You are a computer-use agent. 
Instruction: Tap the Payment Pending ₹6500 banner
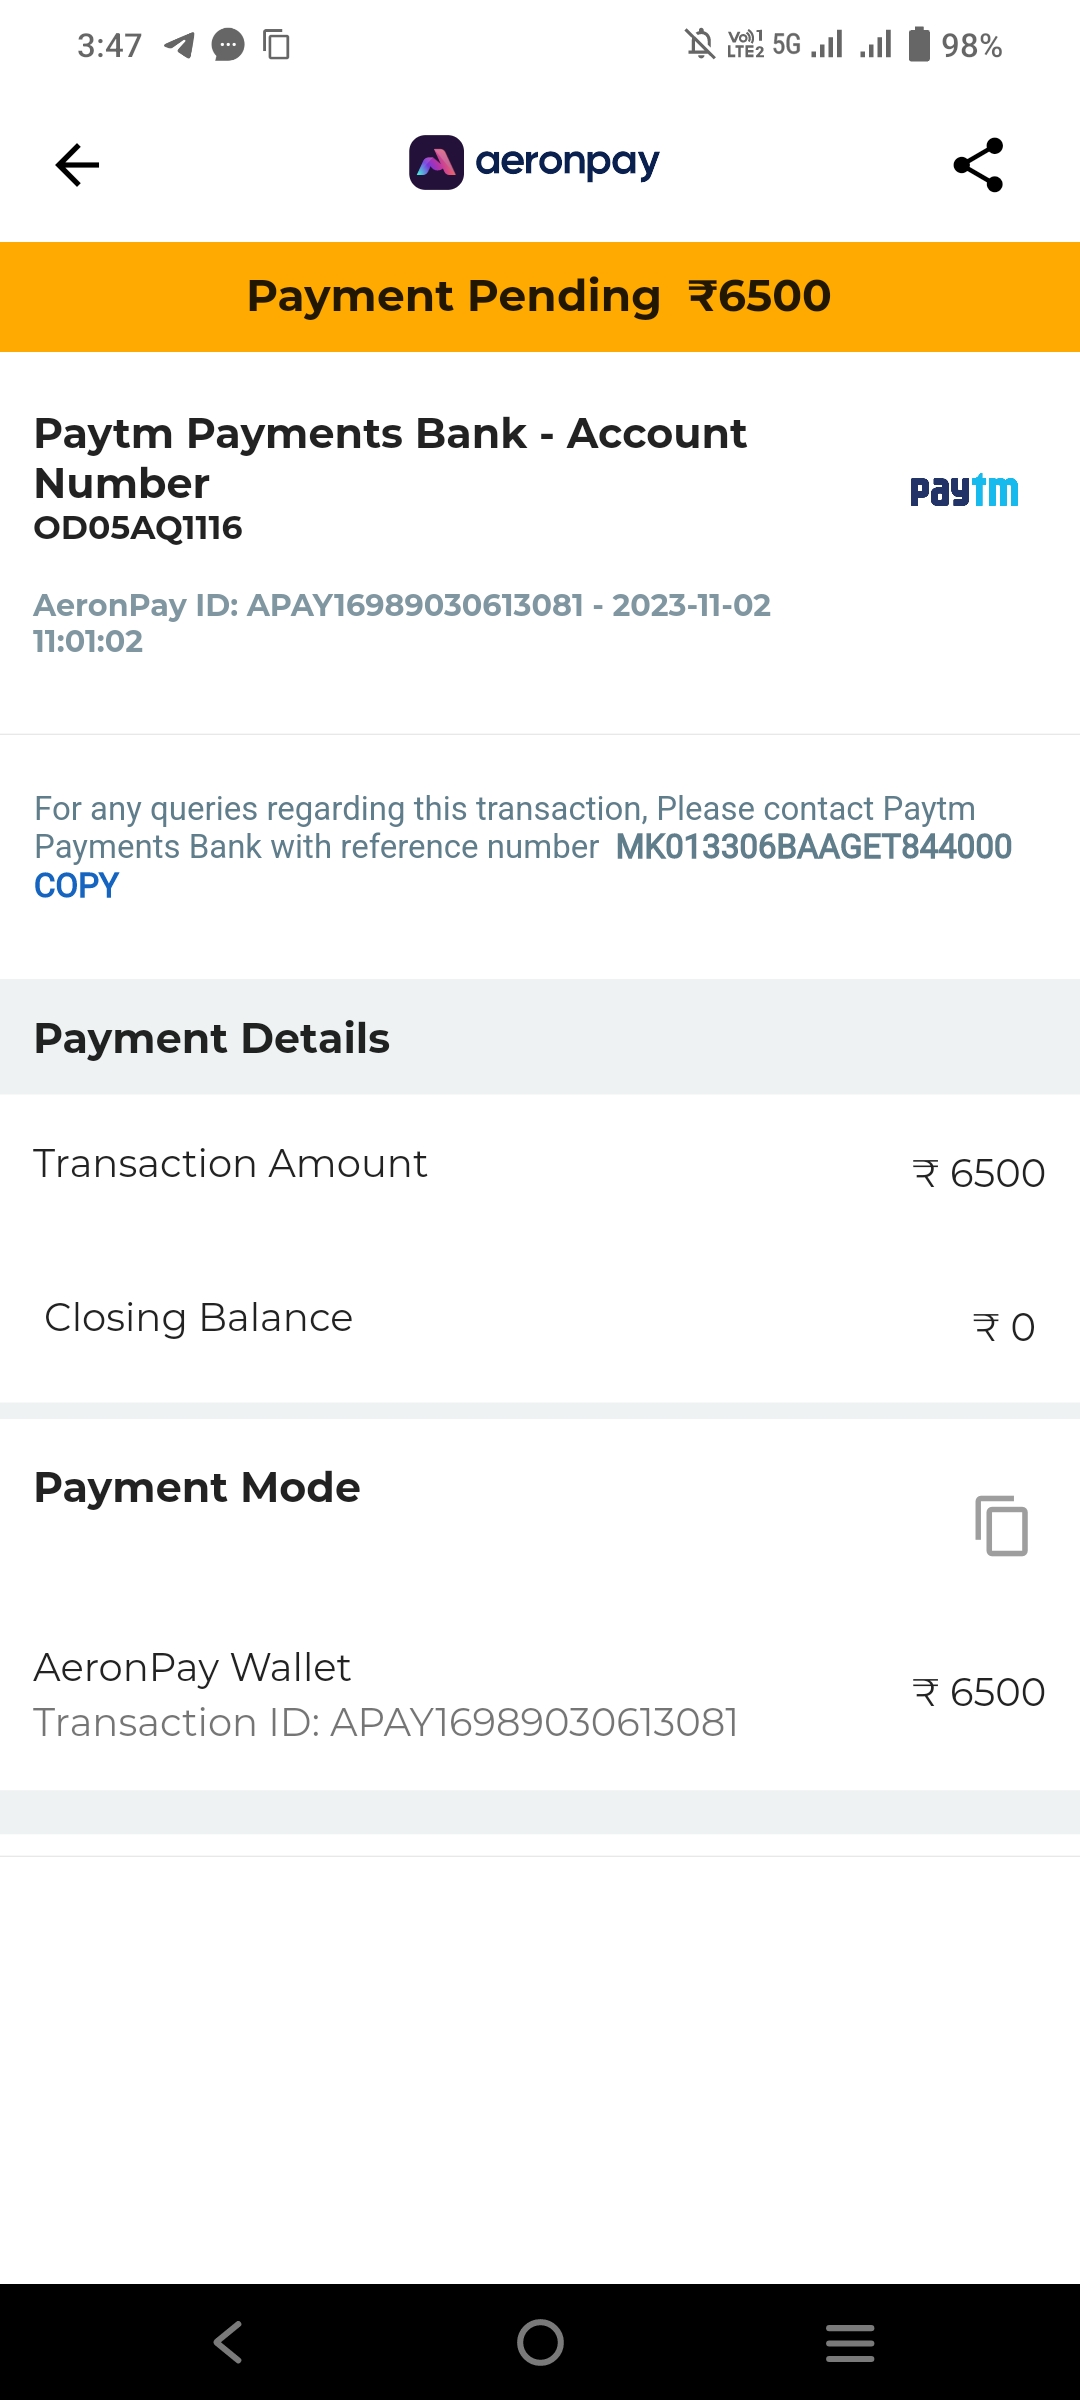[x=540, y=297]
